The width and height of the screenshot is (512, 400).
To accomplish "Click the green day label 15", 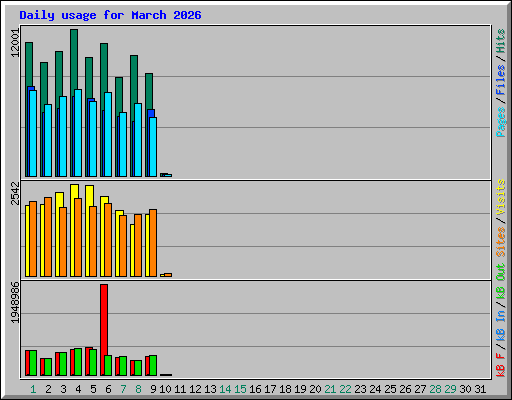I will [x=240, y=389].
